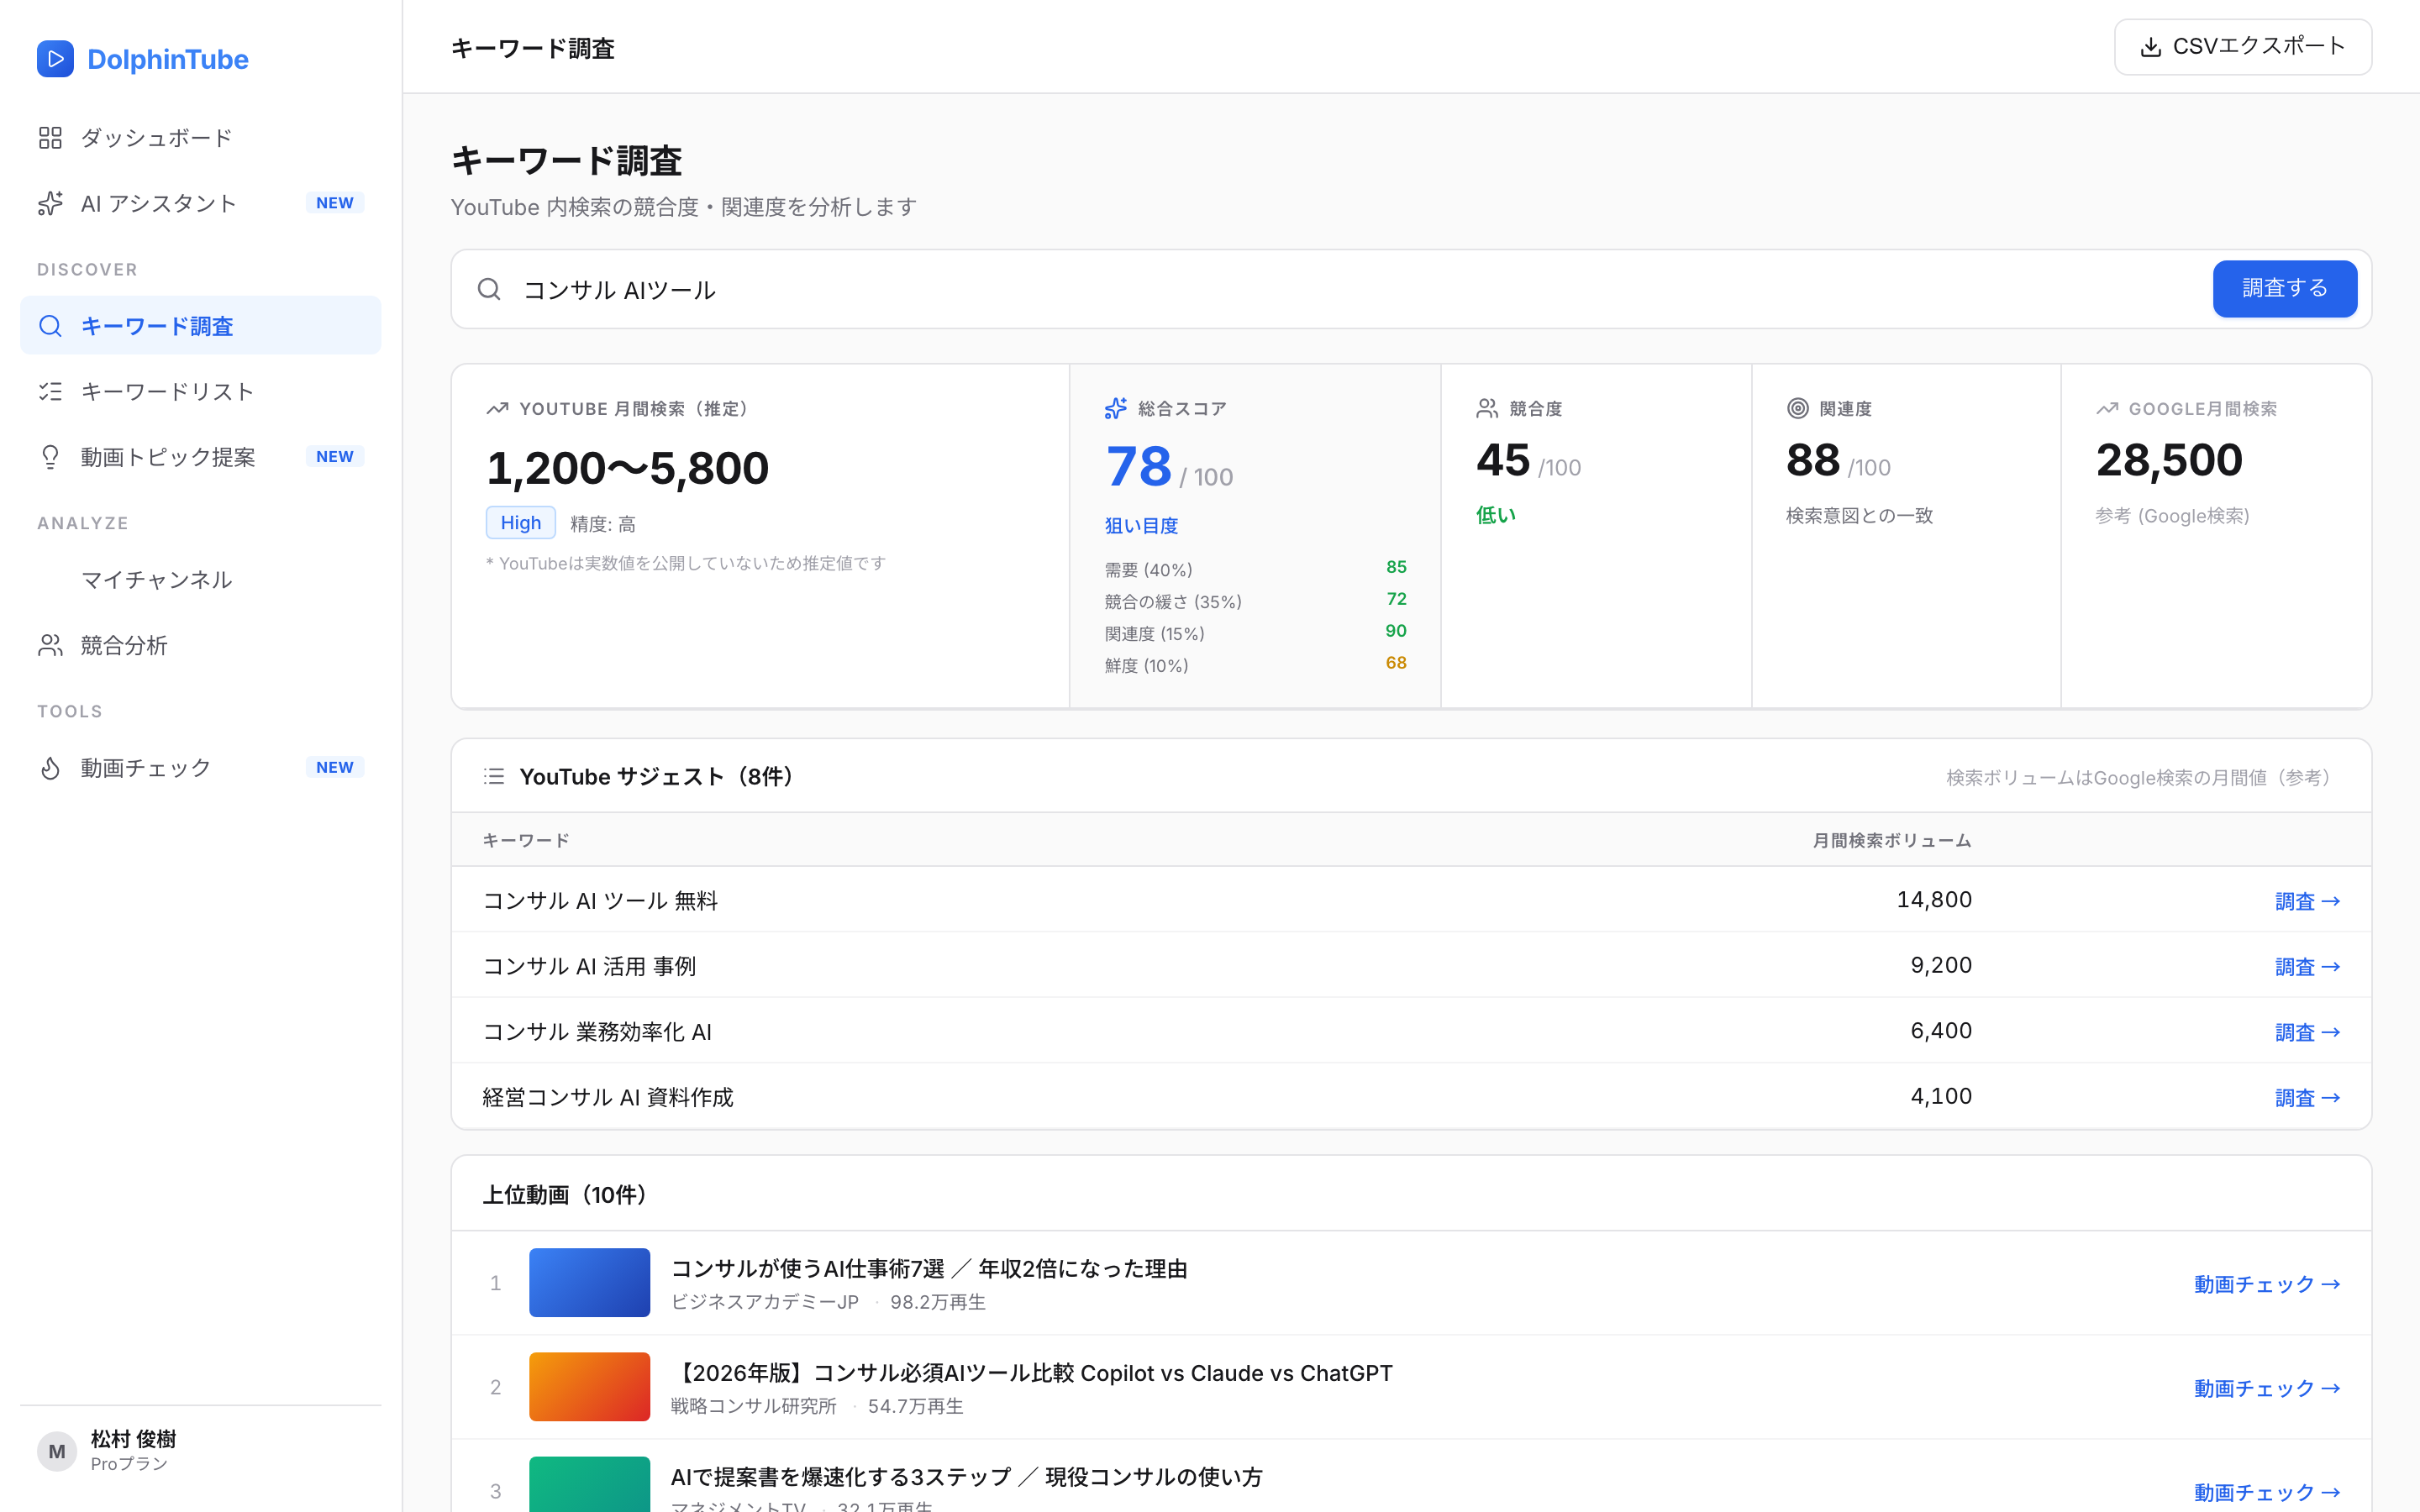Open 動画トピック提案 menu item
Image resolution: width=2420 pixels, height=1512 pixels.
[x=200, y=457]
